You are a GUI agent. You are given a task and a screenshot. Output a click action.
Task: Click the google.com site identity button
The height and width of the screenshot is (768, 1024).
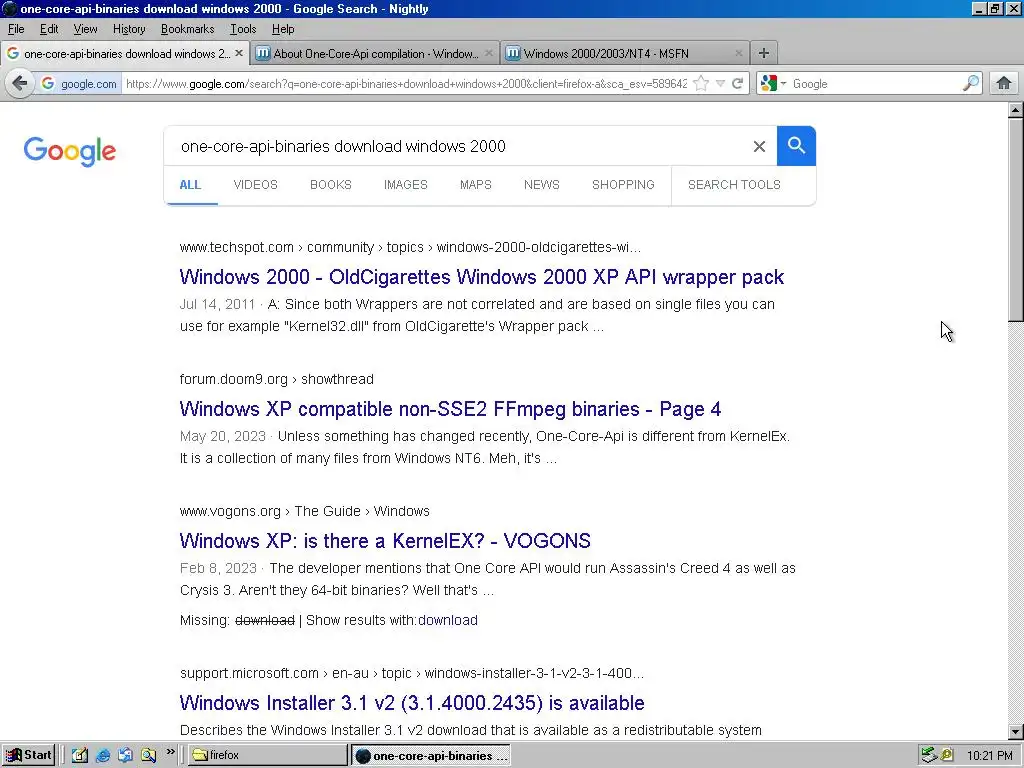[79, 84]
